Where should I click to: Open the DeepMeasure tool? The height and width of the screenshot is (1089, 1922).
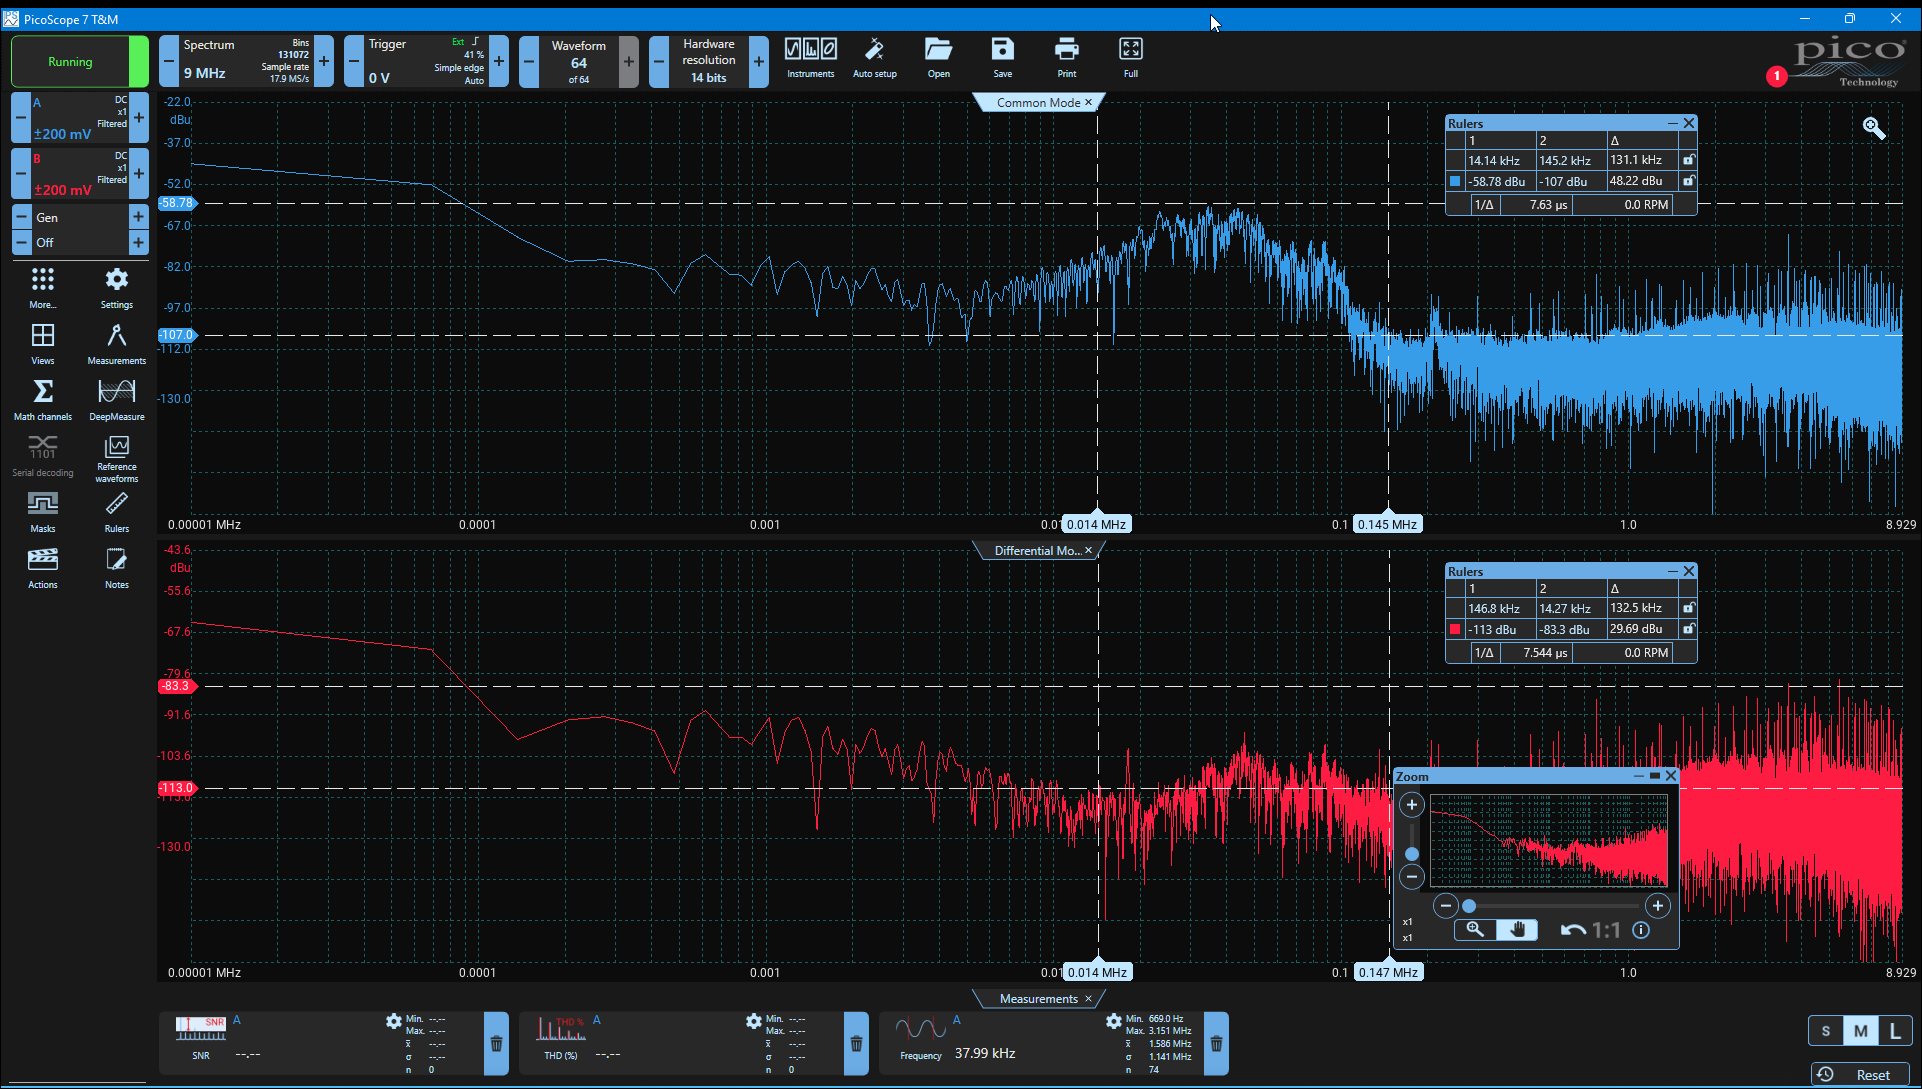point(117,399)
